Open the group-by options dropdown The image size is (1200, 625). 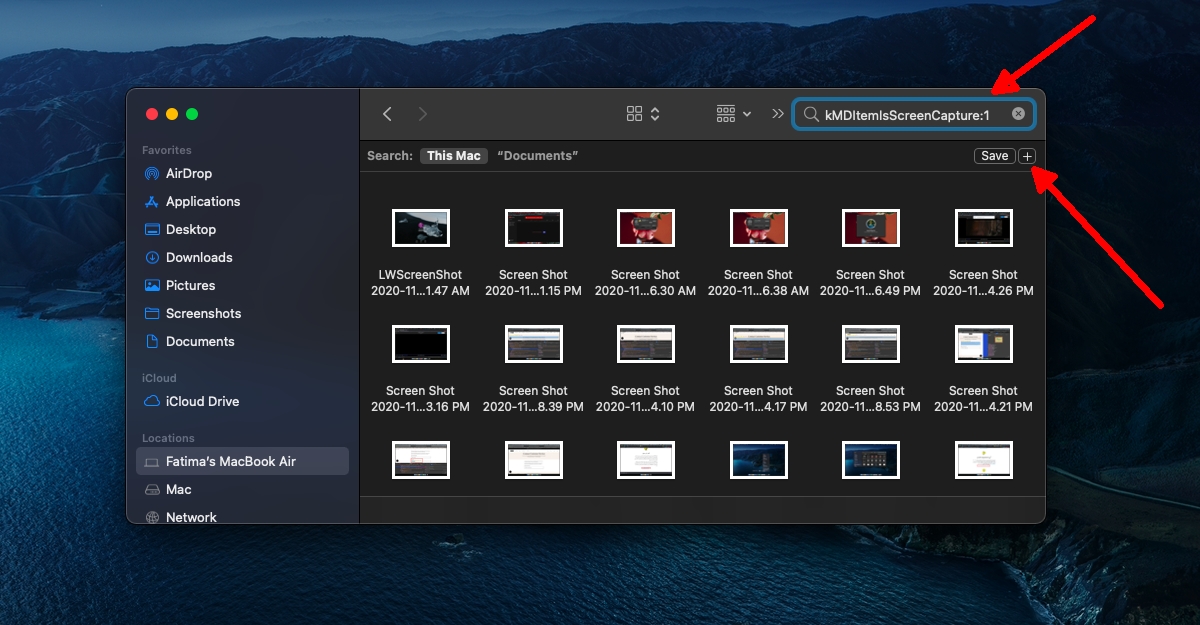tap(734, 114)
